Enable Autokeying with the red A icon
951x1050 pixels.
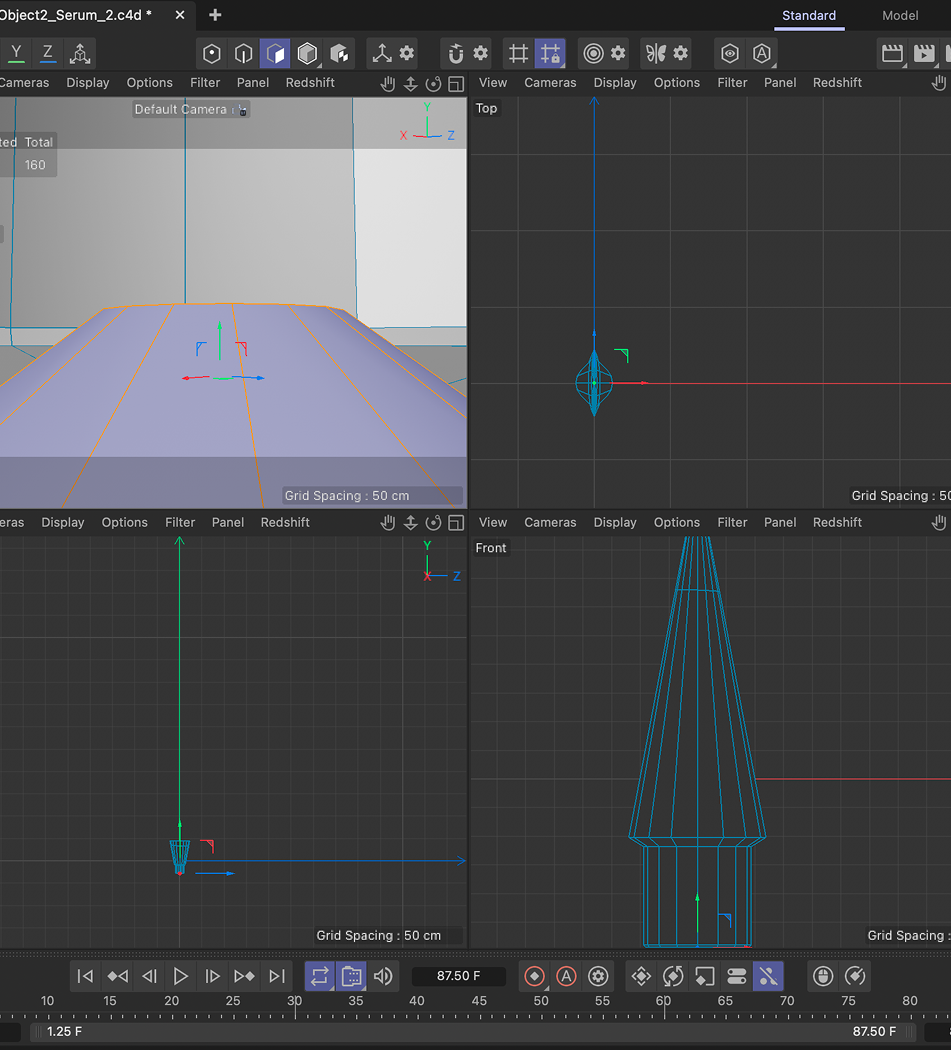[566, 976]
